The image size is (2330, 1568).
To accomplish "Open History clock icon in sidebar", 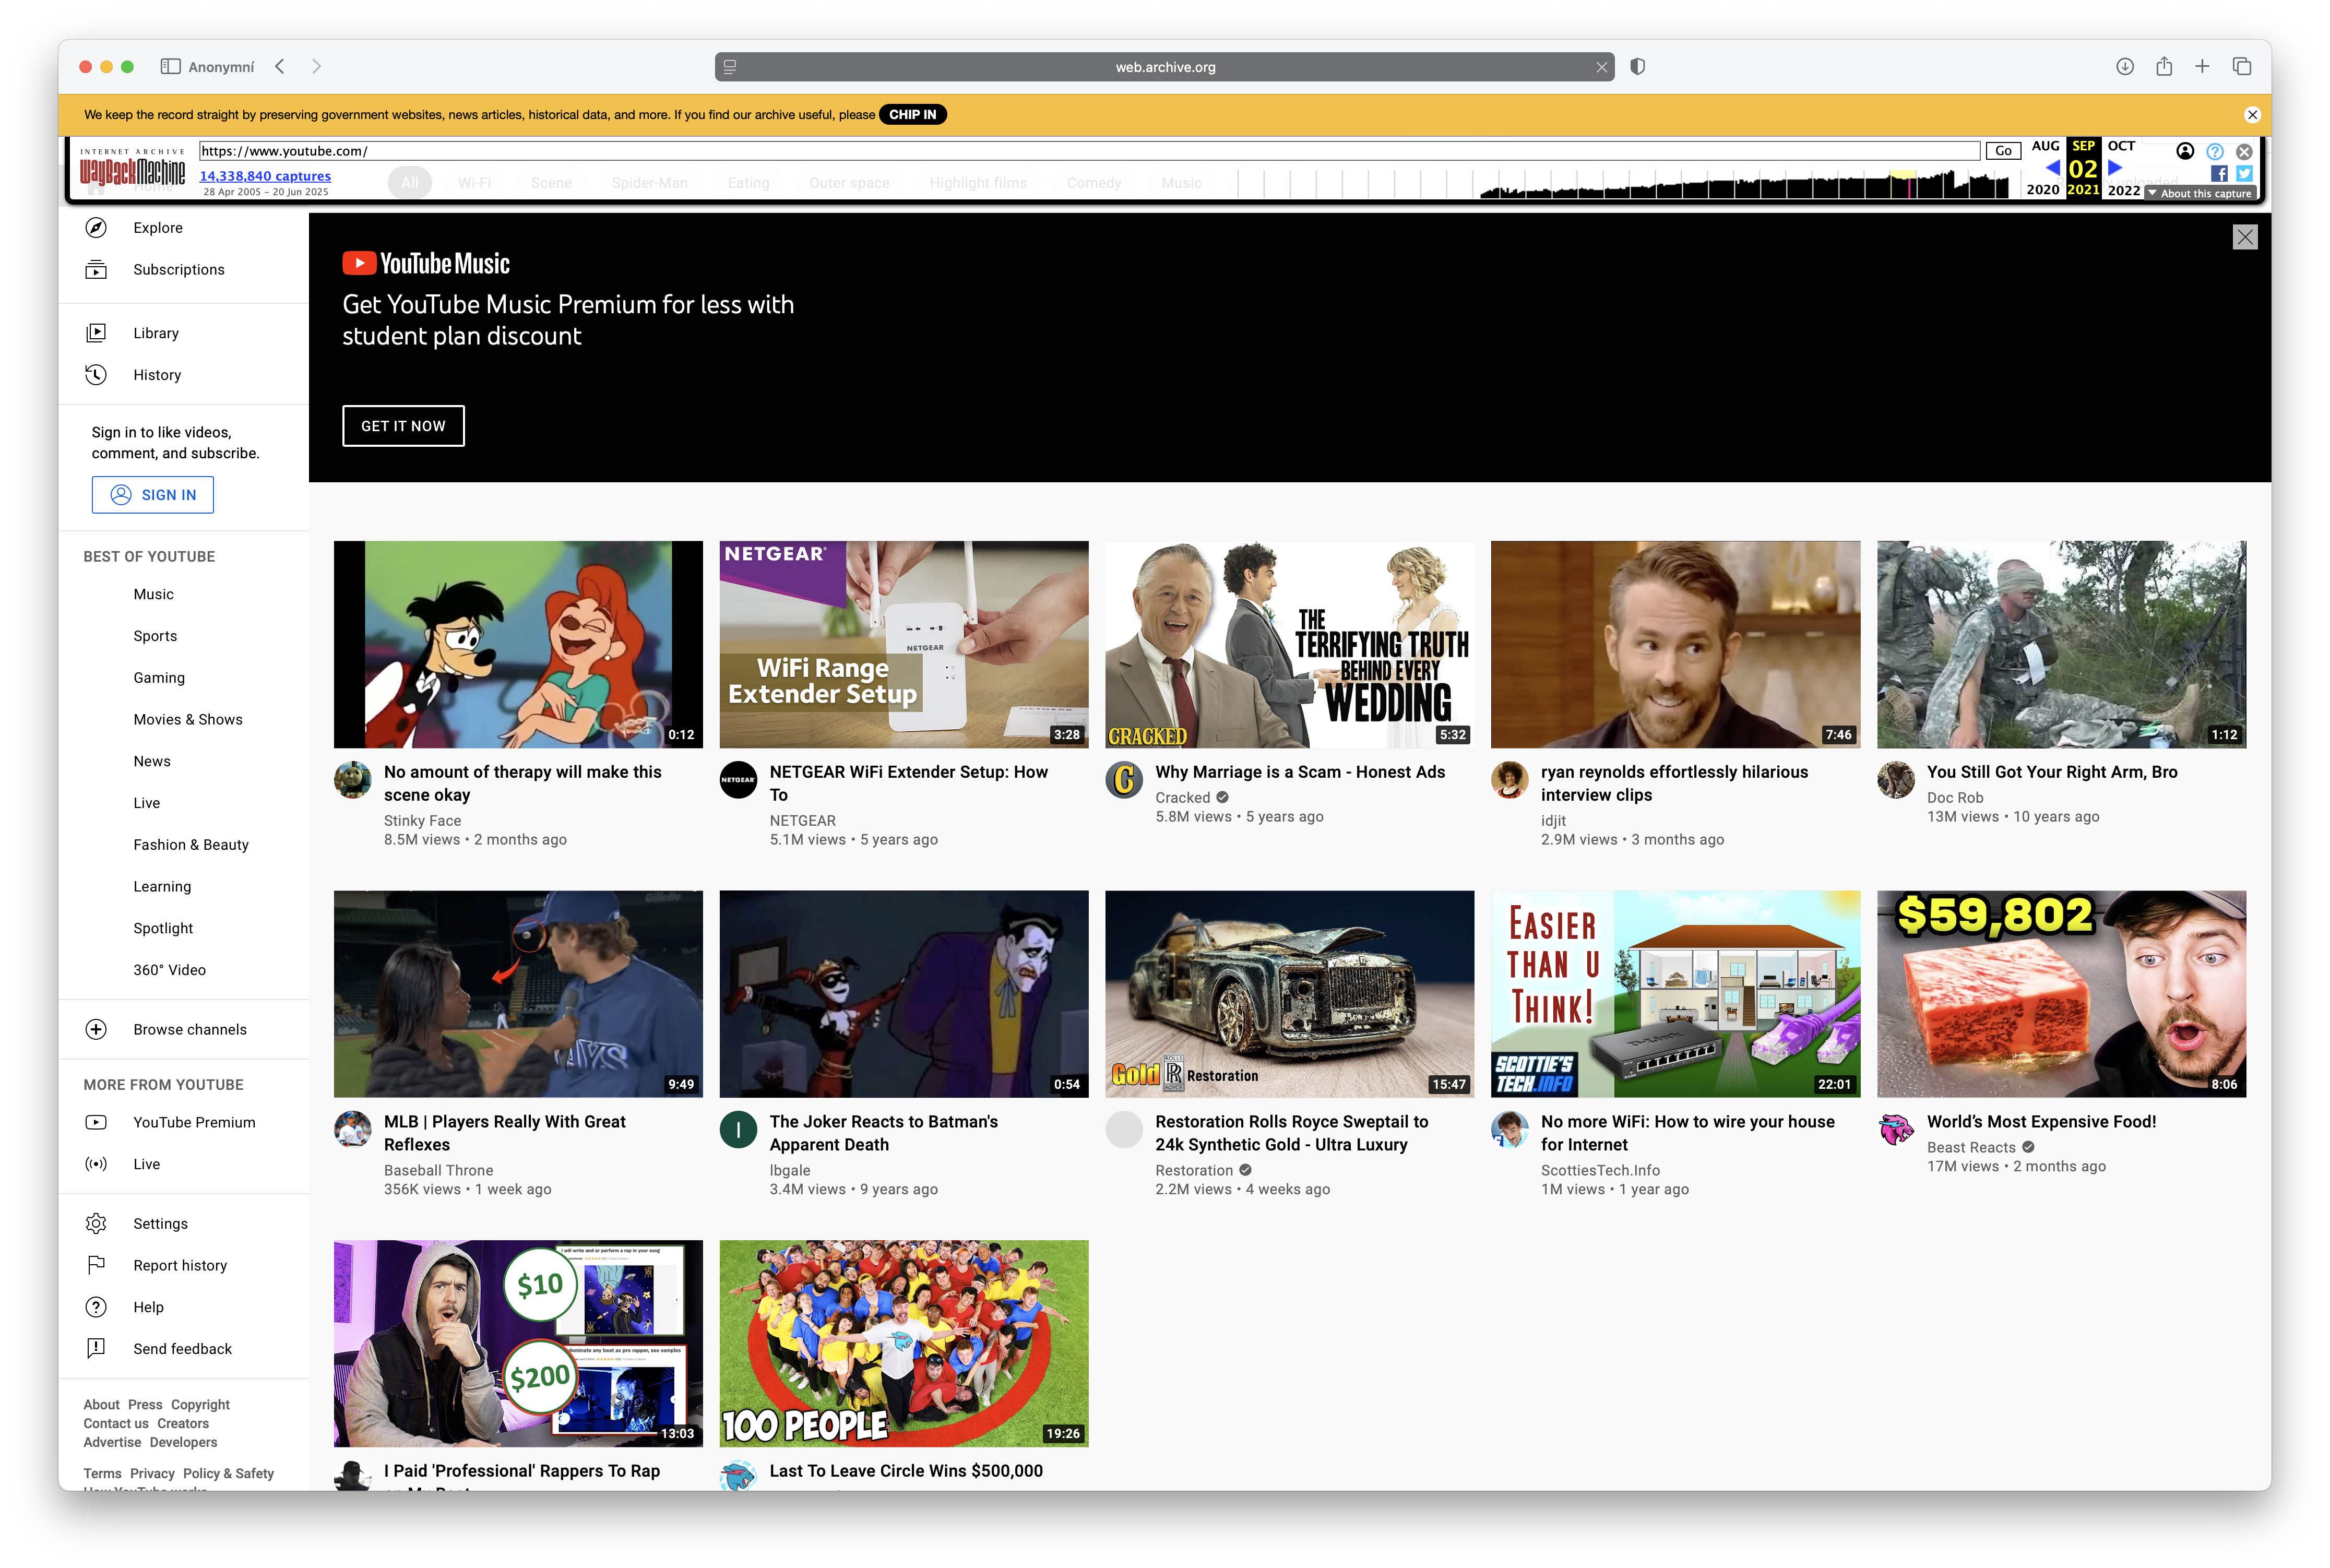I will (96, 375).
